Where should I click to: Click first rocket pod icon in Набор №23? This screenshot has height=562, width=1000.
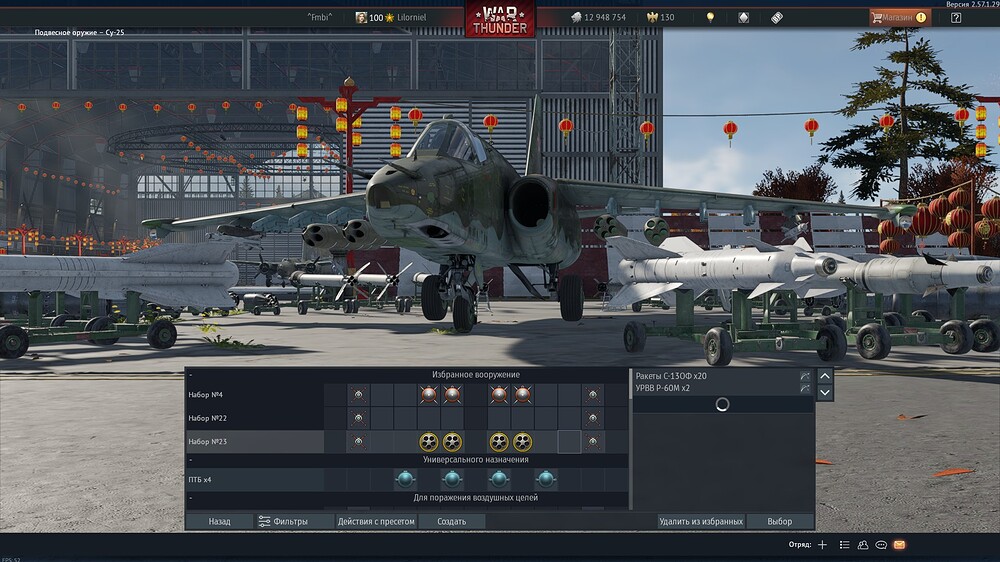pos(429,441)
